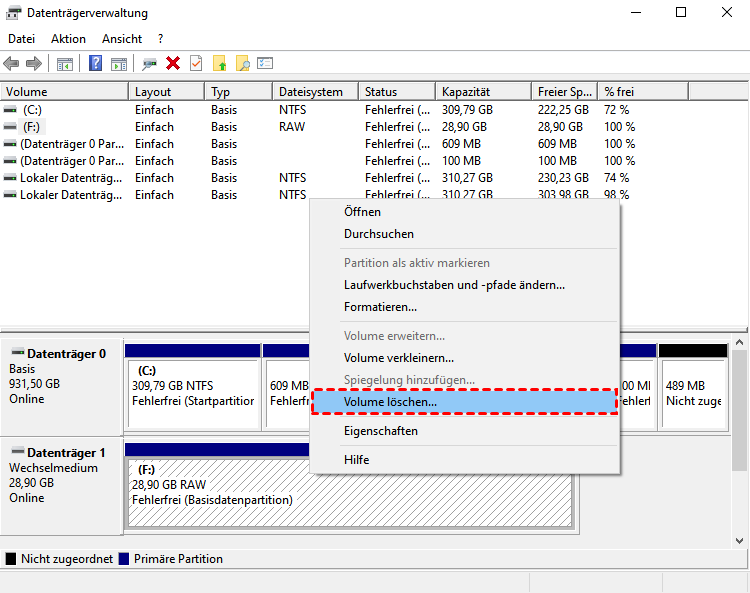The image size is (750, 593).
Task: Click the yellow page with green arrow icon
Action: point(219,63)
